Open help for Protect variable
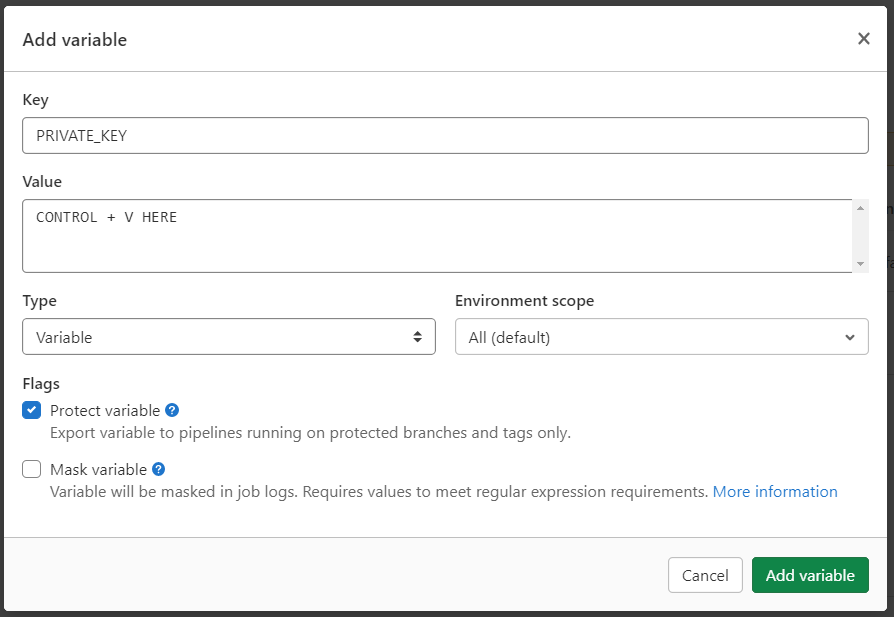 pos(172,410)
